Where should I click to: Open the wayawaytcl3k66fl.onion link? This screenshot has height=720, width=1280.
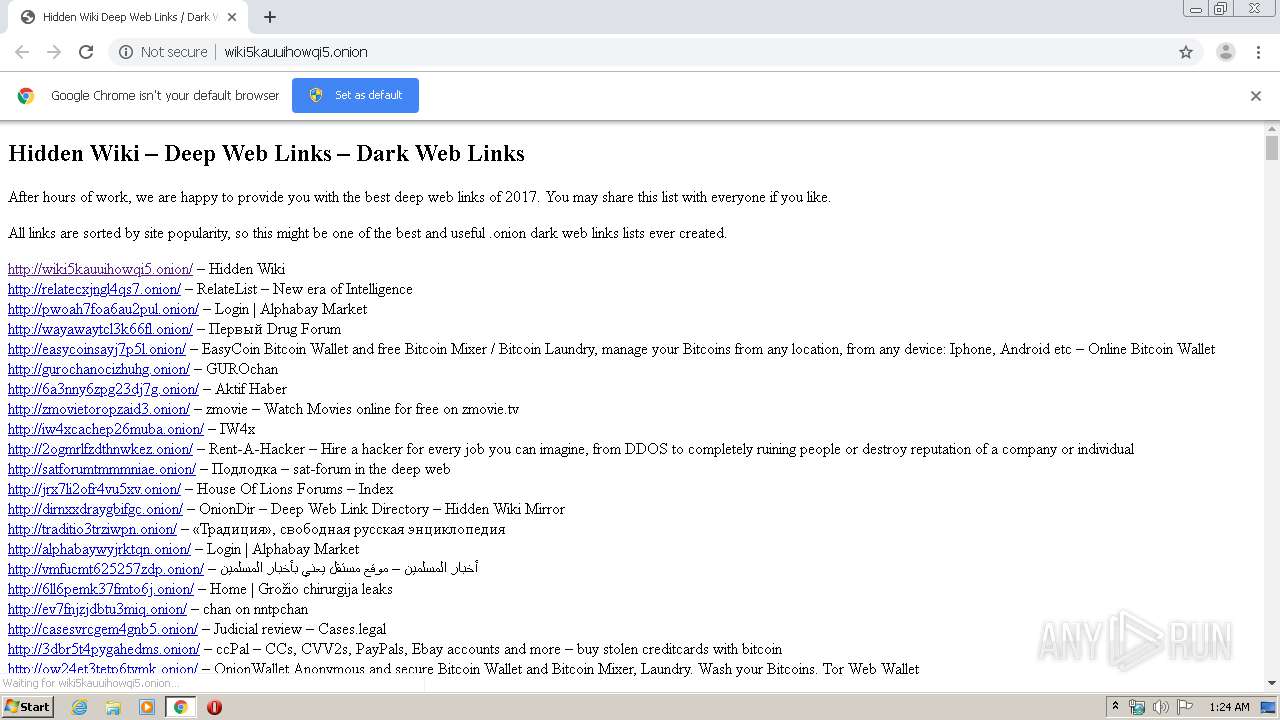click(x=100, y=329)
